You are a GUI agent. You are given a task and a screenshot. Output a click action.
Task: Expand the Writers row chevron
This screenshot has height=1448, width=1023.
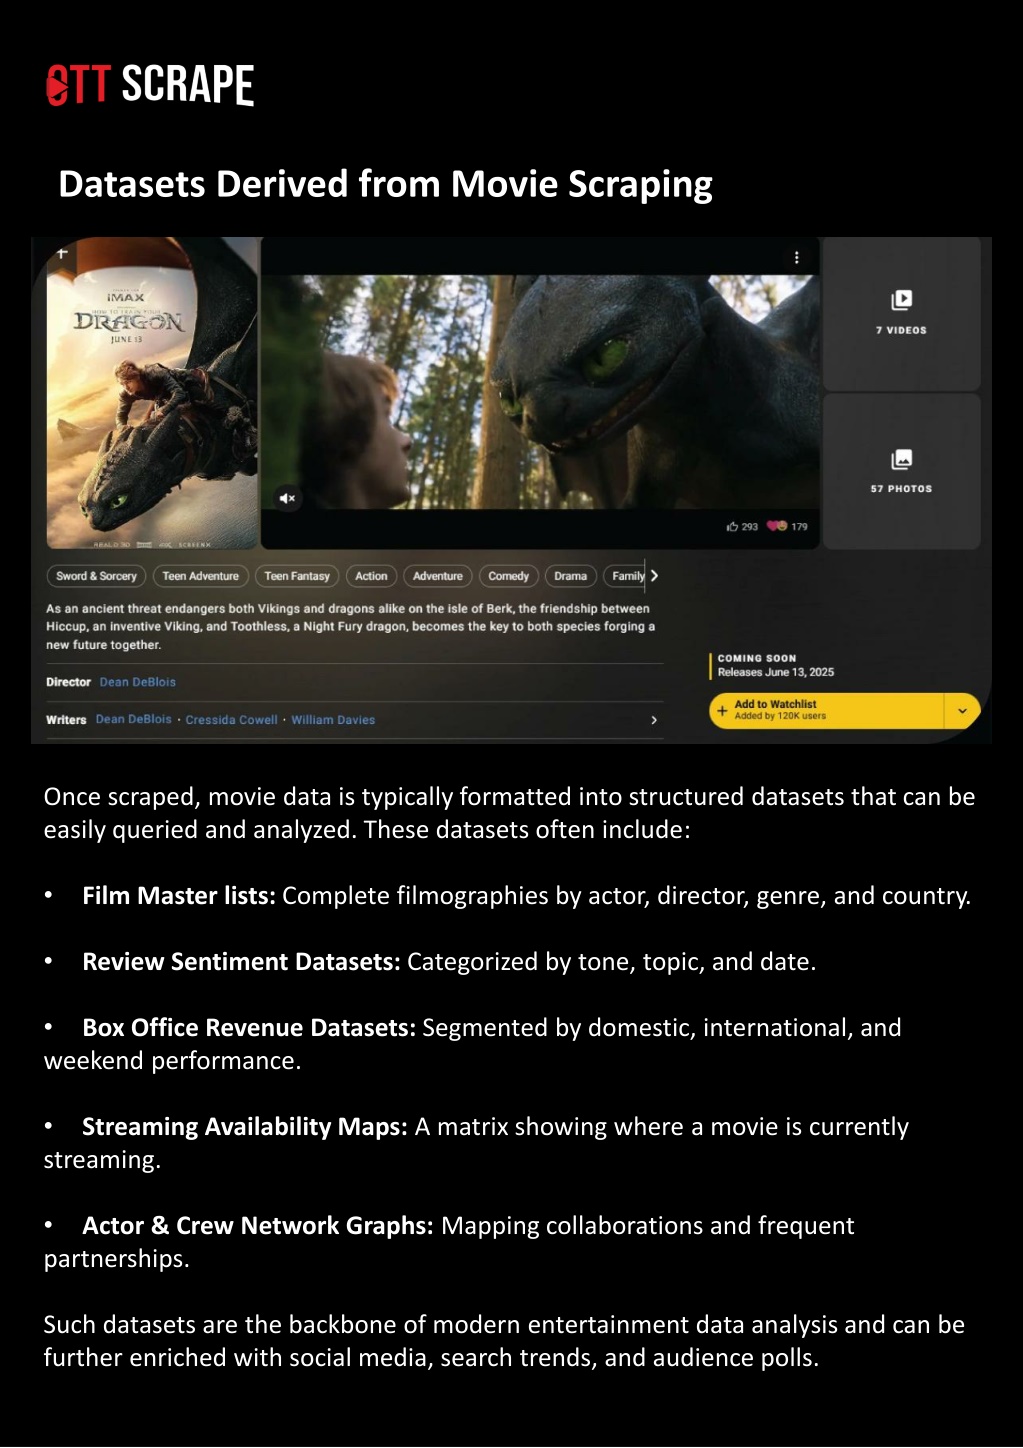[654, 720]
